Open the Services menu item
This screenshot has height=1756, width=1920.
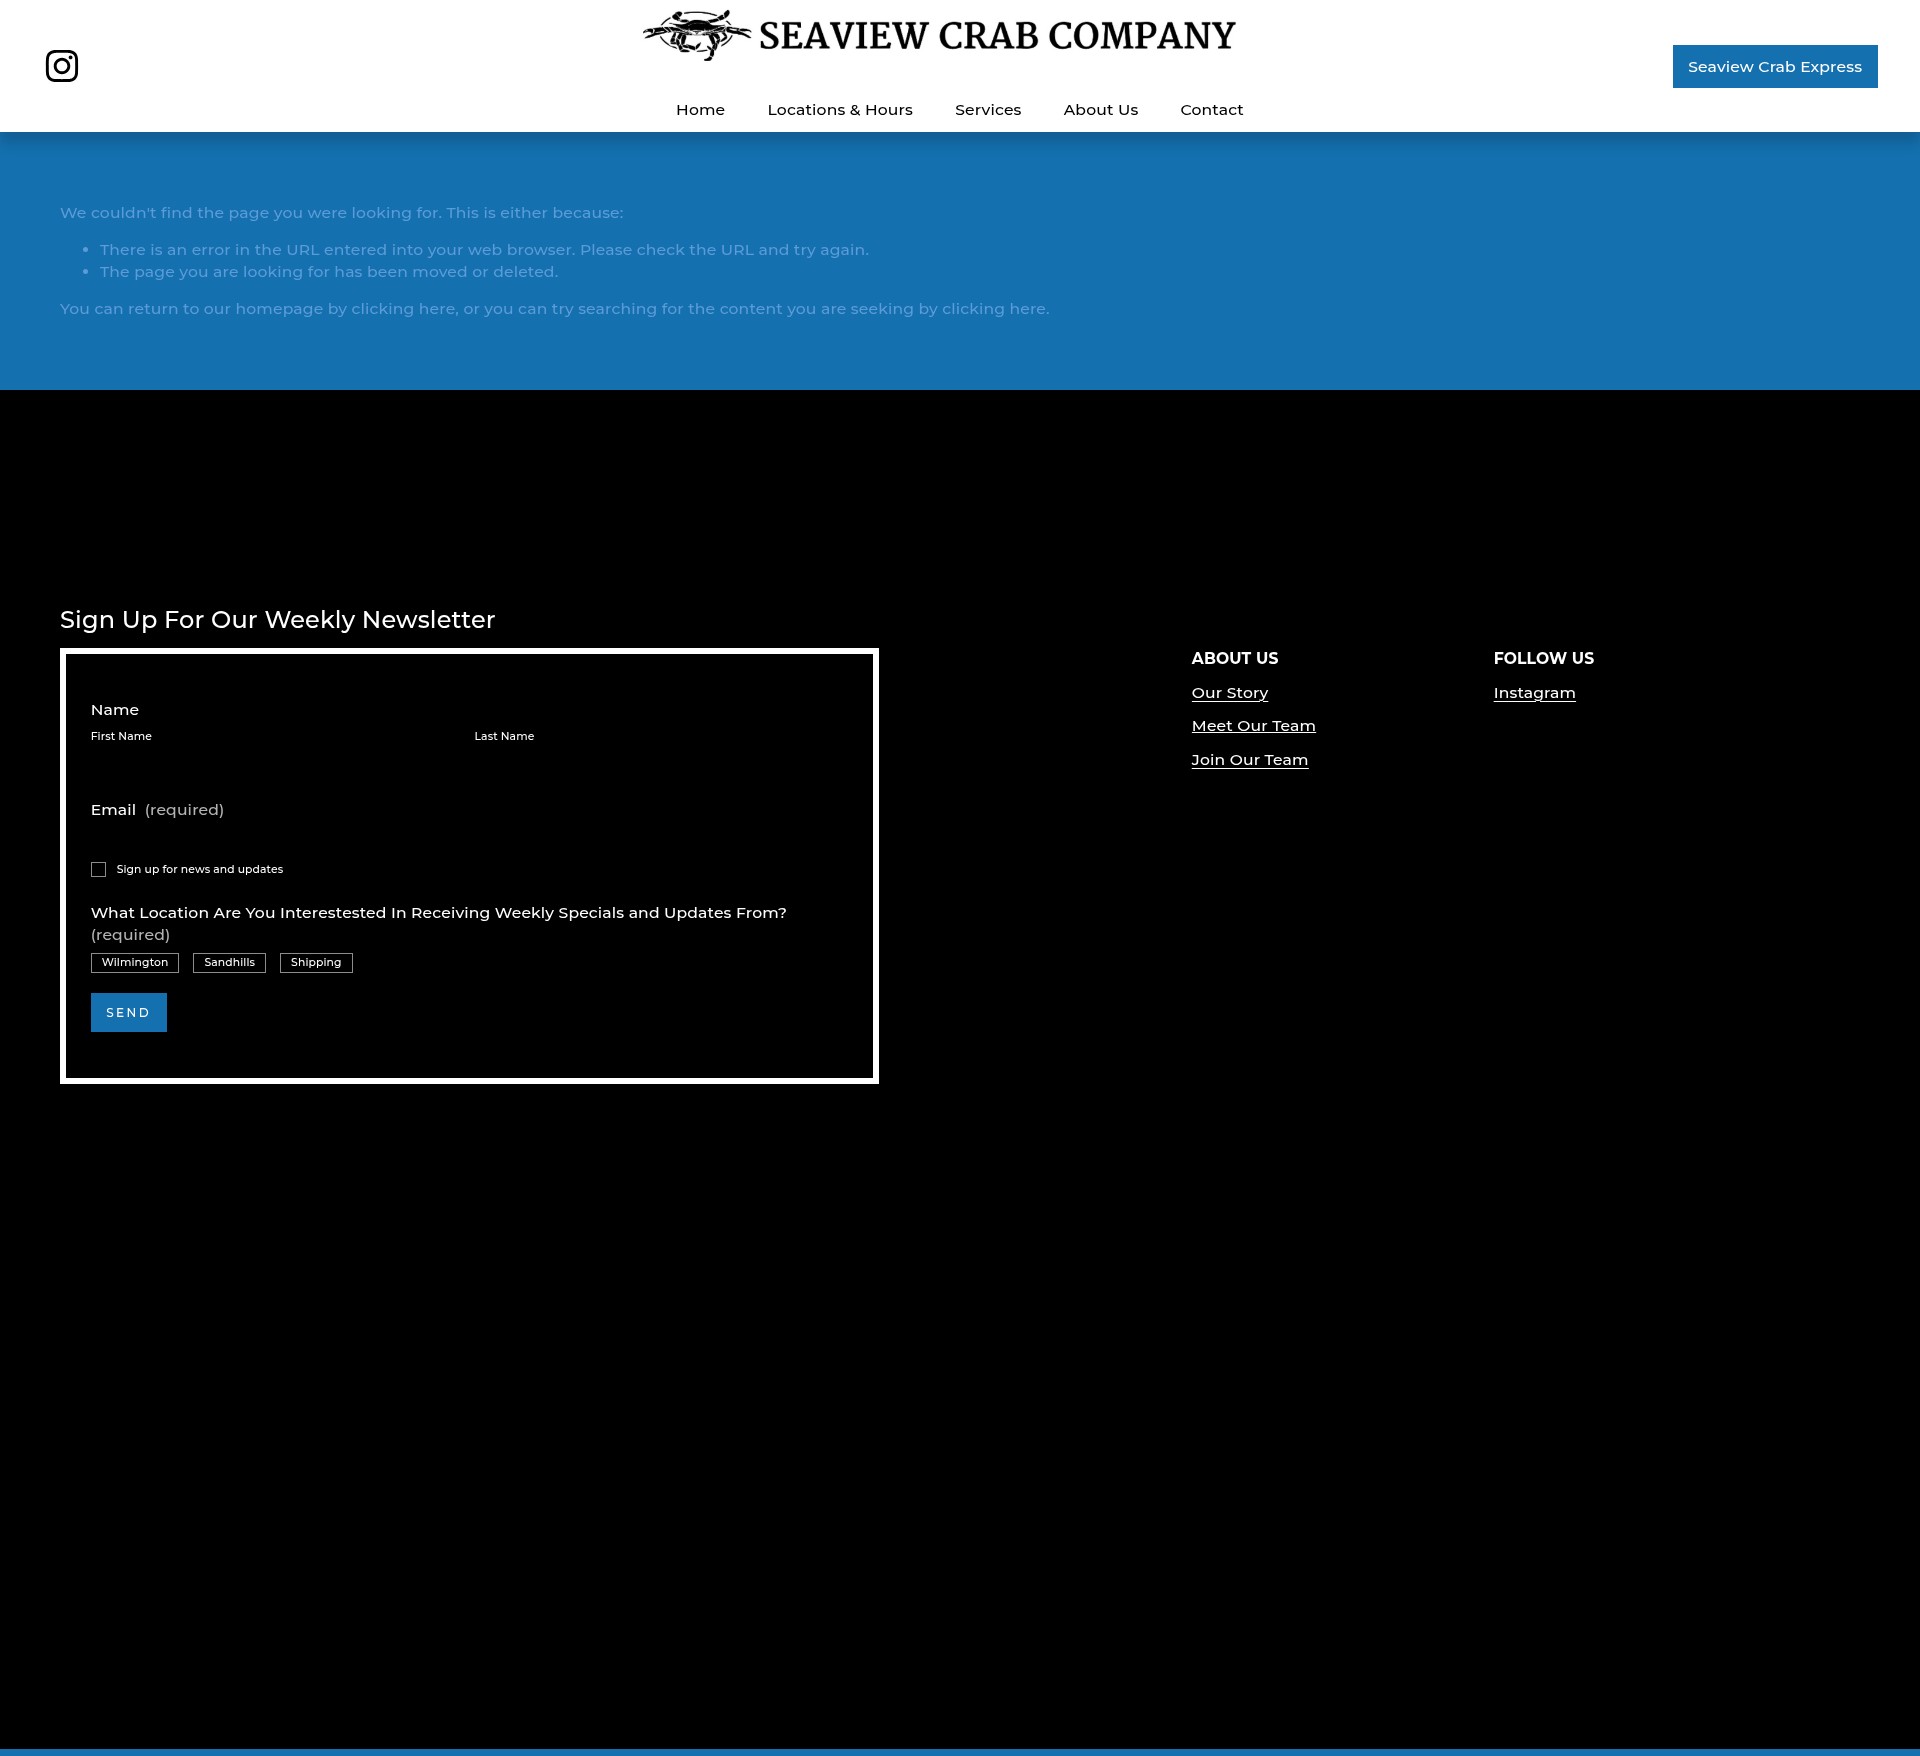(988, 110)
